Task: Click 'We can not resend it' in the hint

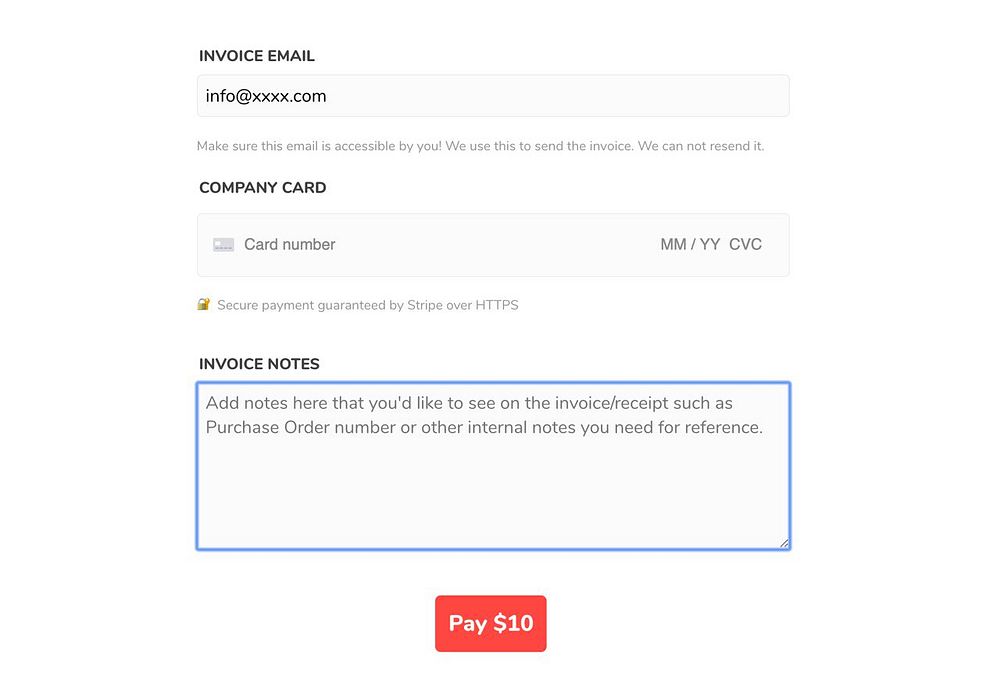Action: (x=700, y=146)
